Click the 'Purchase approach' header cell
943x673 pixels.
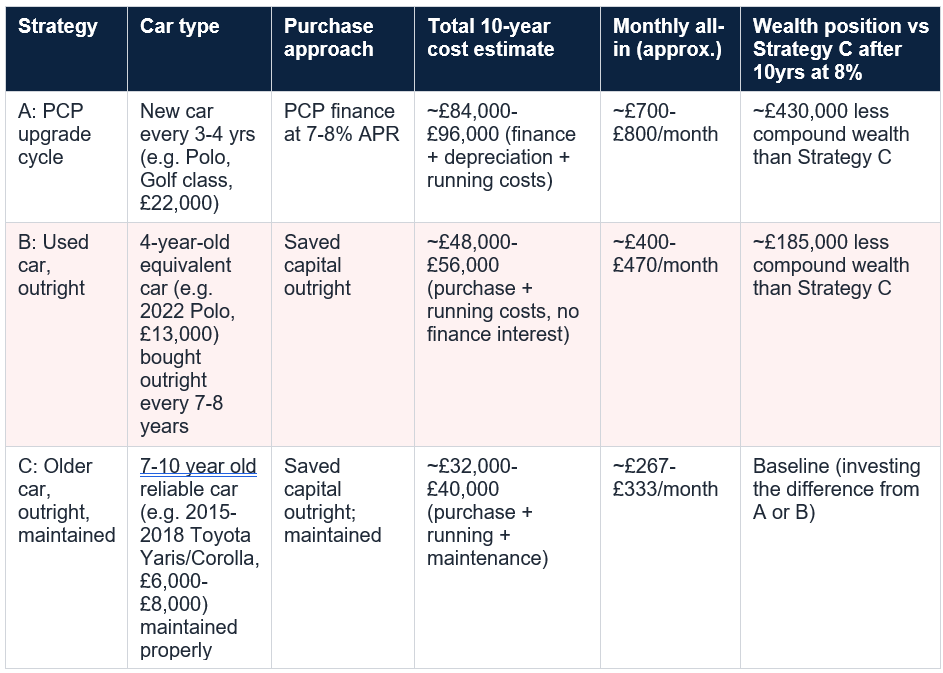pyautogui.click(x=343, y=49)
